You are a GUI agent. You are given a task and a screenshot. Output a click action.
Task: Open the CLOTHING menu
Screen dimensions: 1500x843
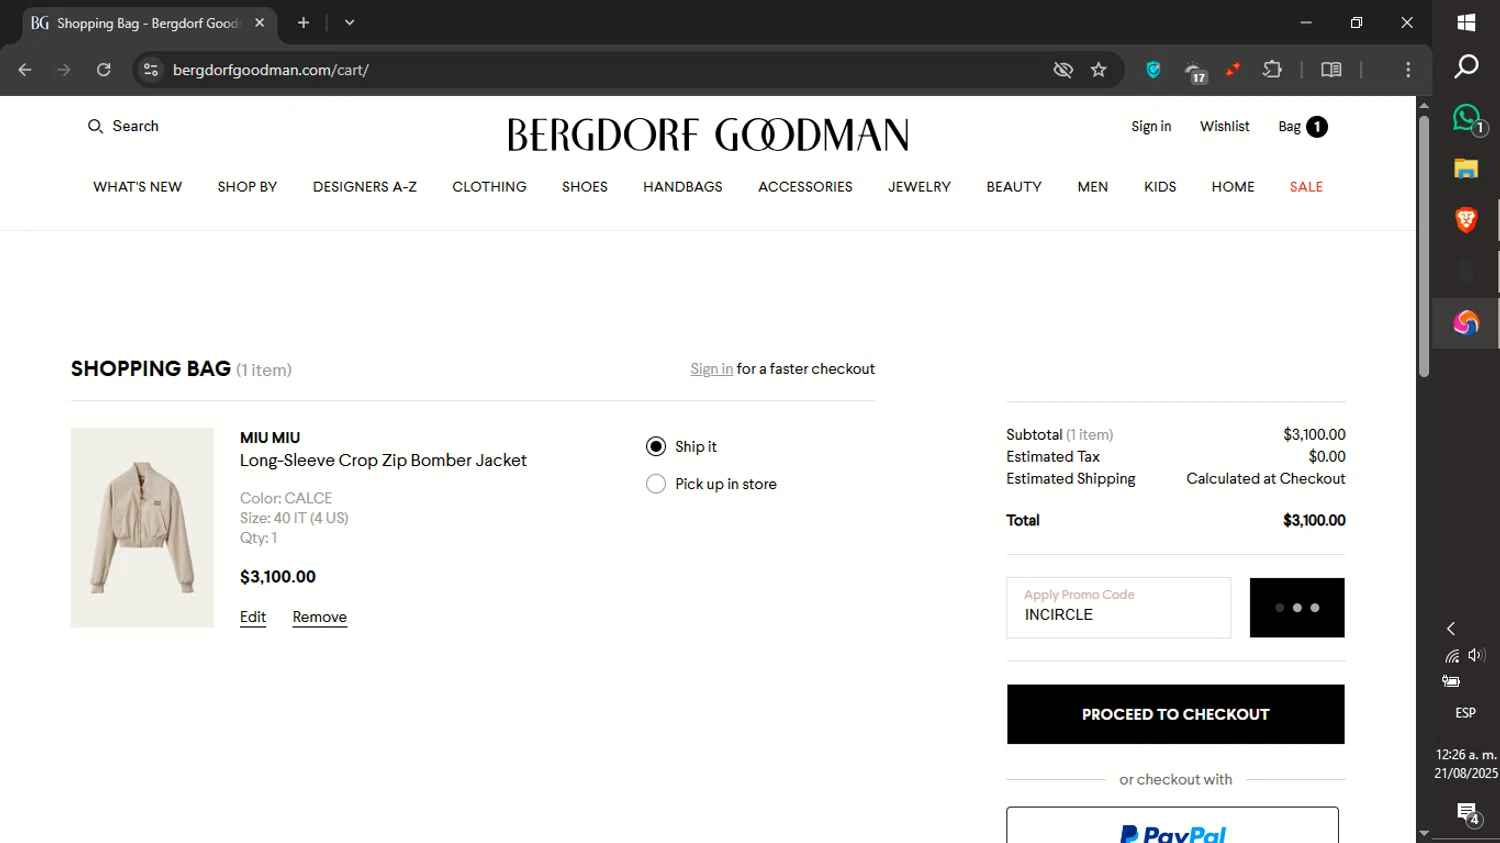click(x=489, y=187)
